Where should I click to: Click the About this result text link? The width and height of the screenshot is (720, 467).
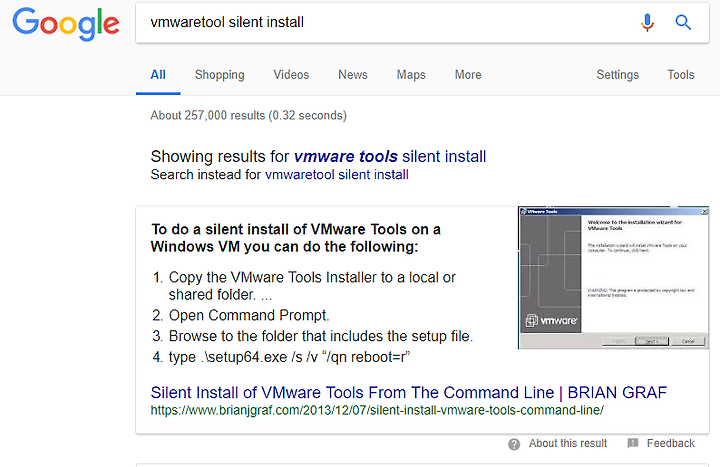(x=568, y=443)
